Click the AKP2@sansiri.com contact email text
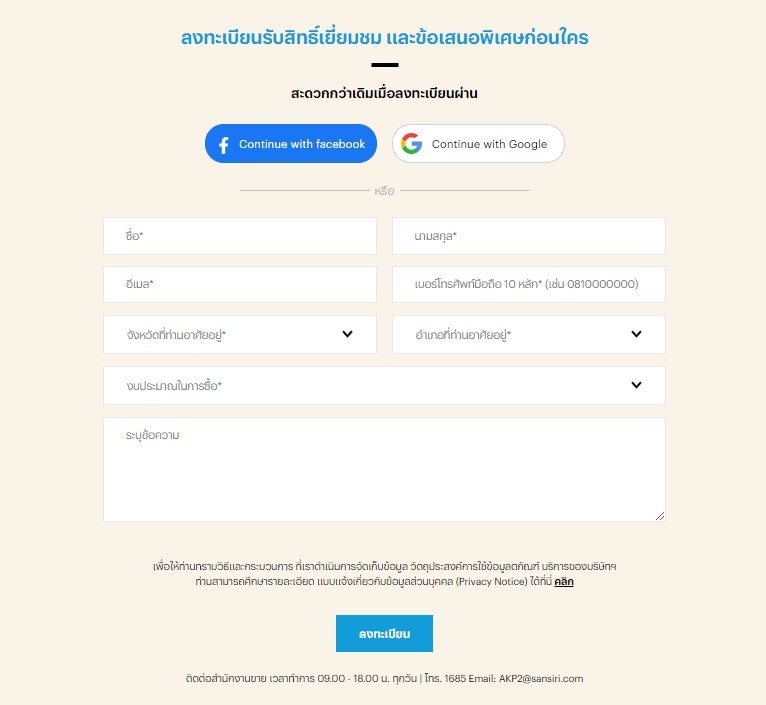Screen dimensions: 766x705 coord(541,679)
